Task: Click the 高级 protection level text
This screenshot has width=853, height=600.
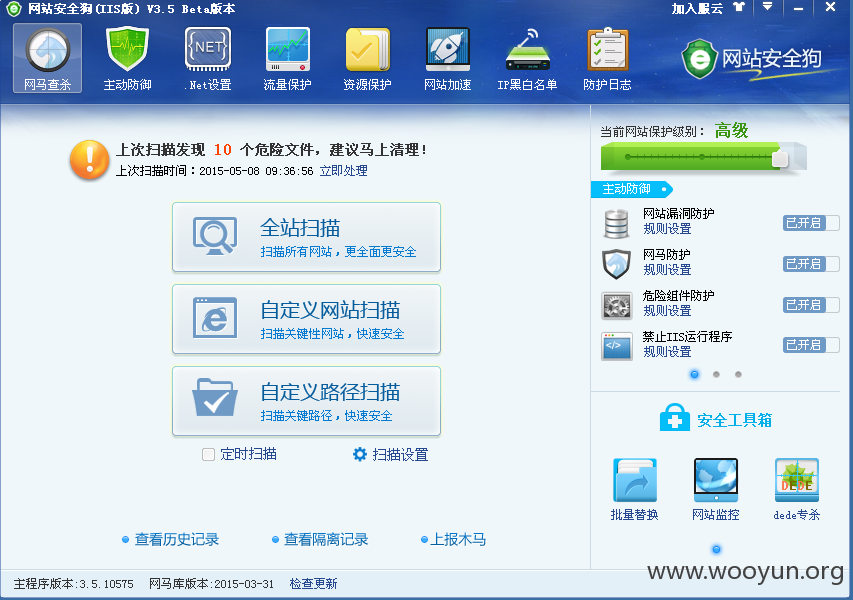Action: 731,131
